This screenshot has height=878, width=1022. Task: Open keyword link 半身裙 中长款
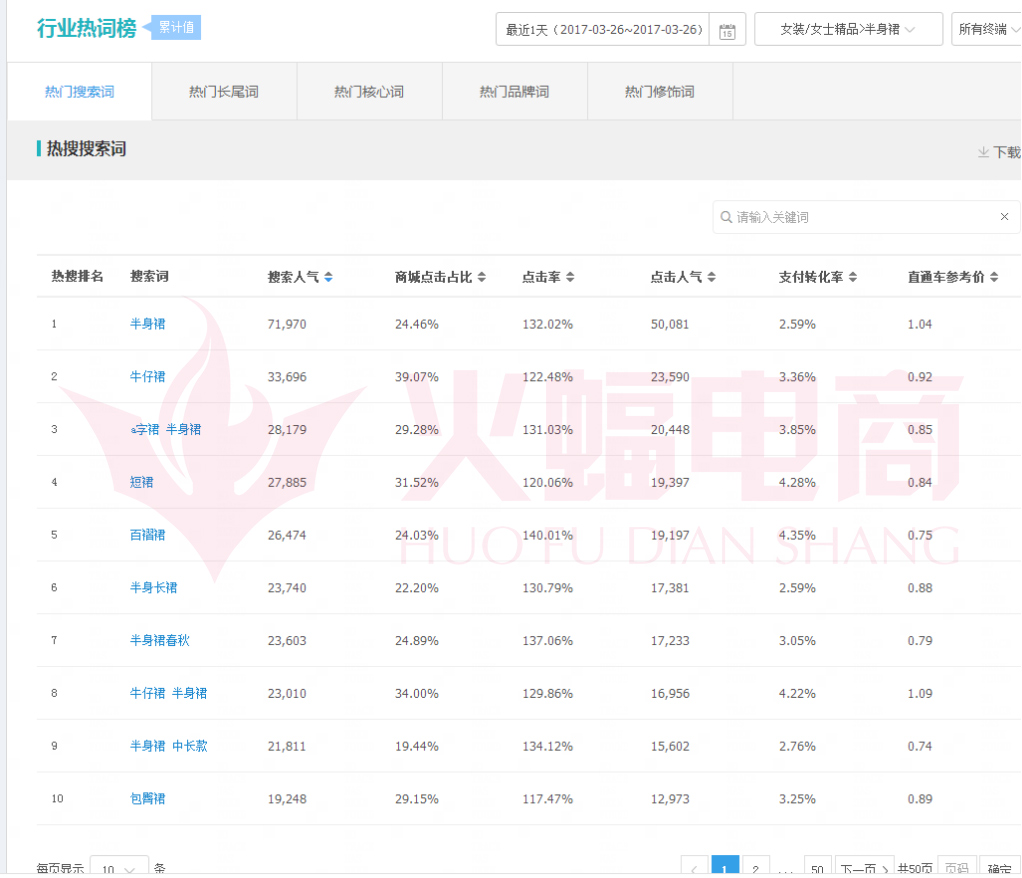(168, 746)
